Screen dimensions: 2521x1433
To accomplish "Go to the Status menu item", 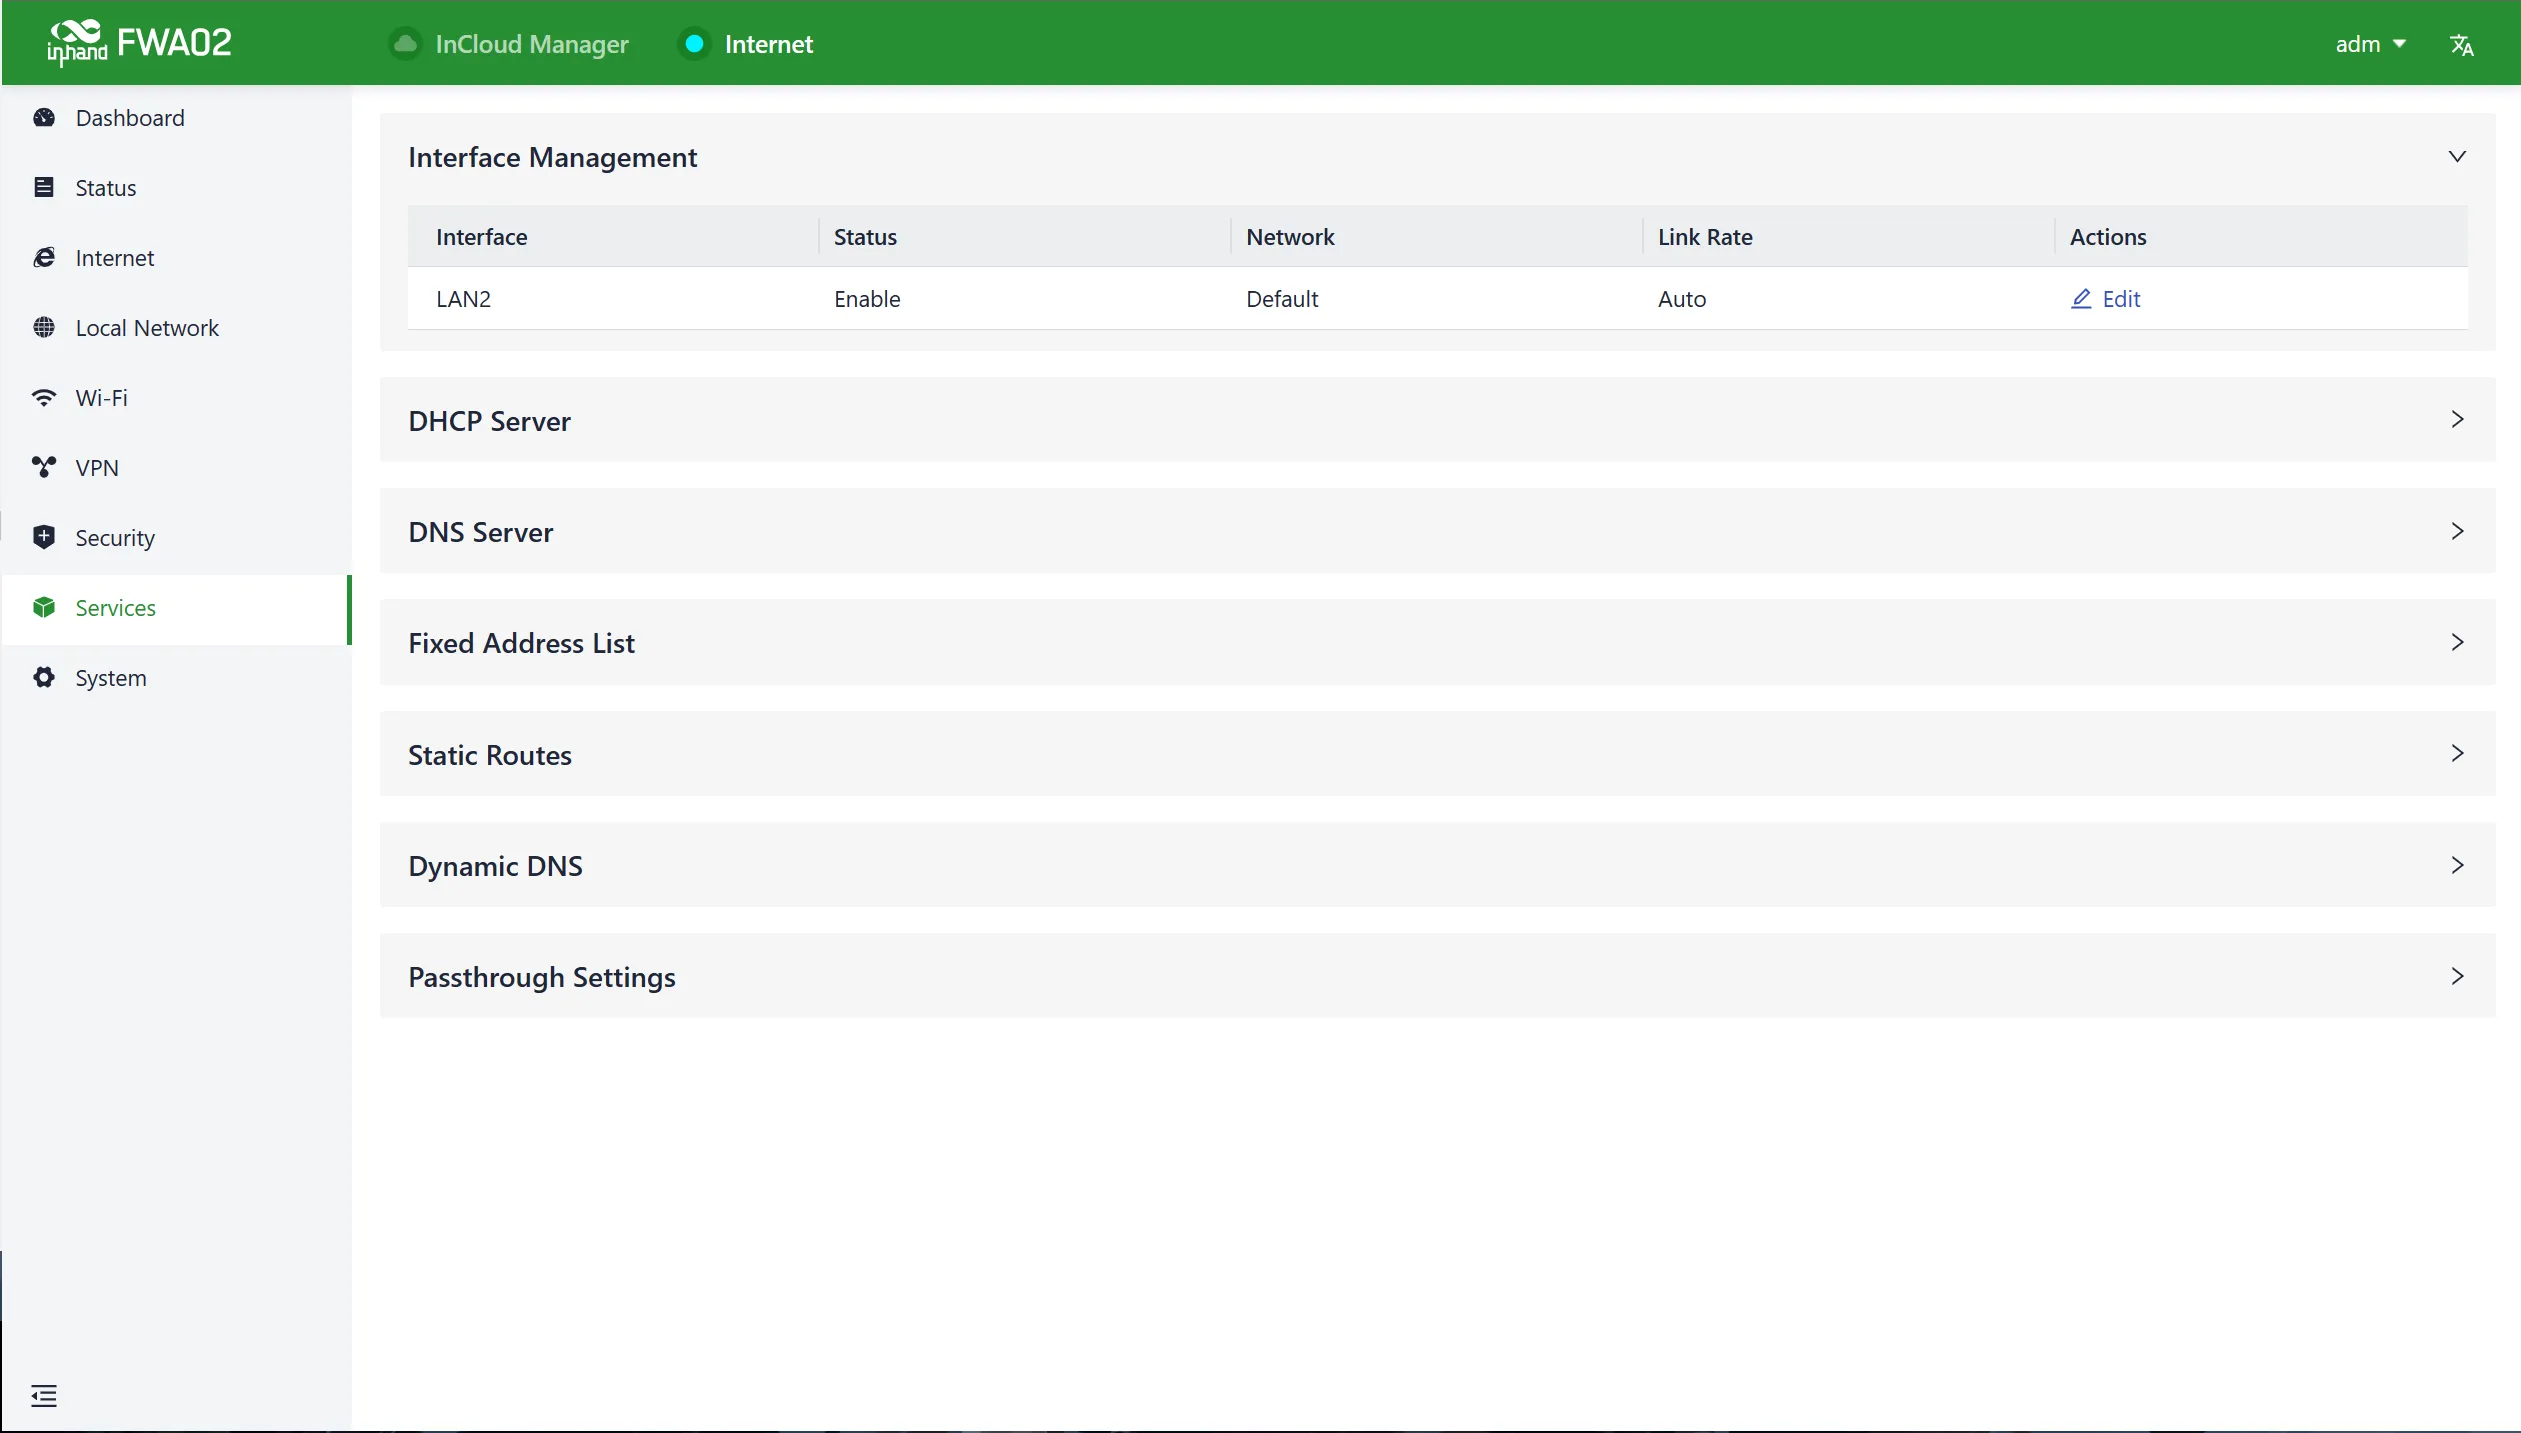I will 176,188.
